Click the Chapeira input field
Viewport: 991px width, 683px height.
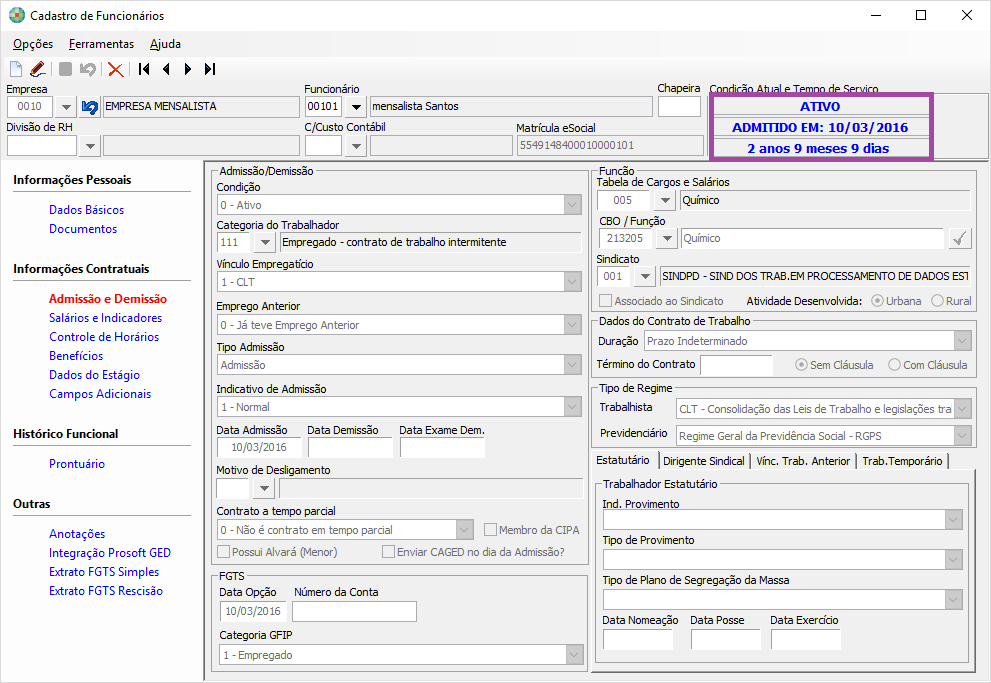[x=679, y=107]
